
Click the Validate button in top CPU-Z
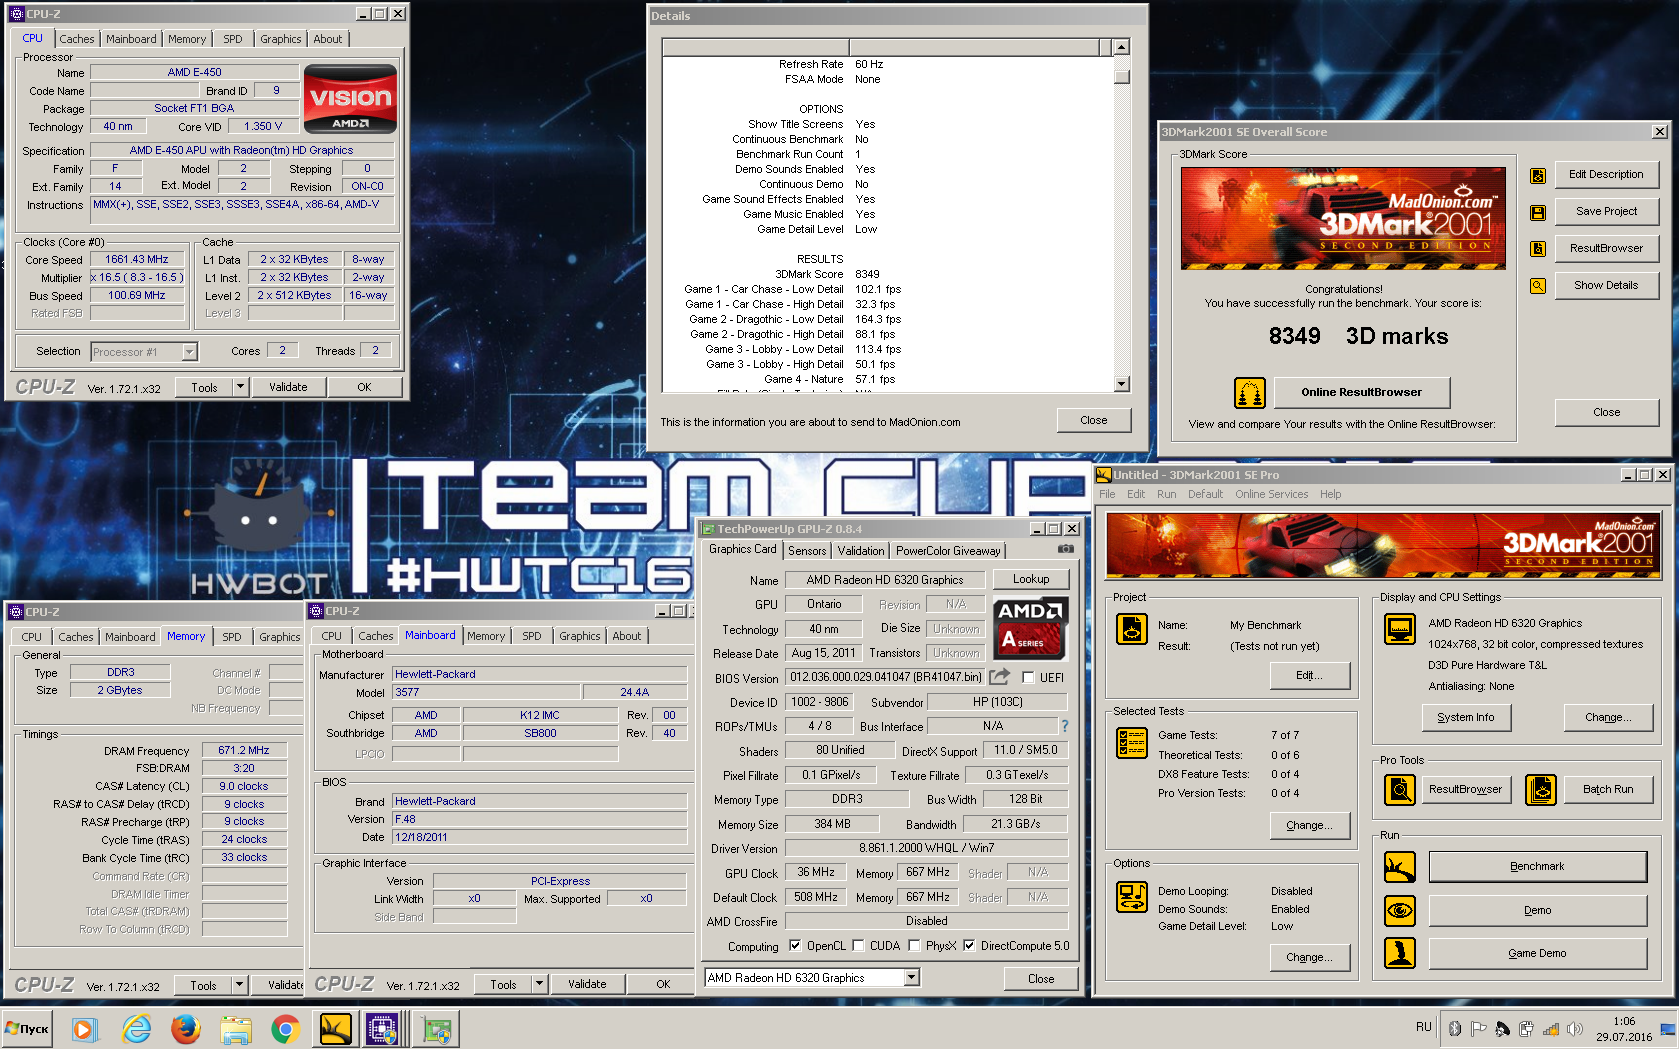point(288,387)
